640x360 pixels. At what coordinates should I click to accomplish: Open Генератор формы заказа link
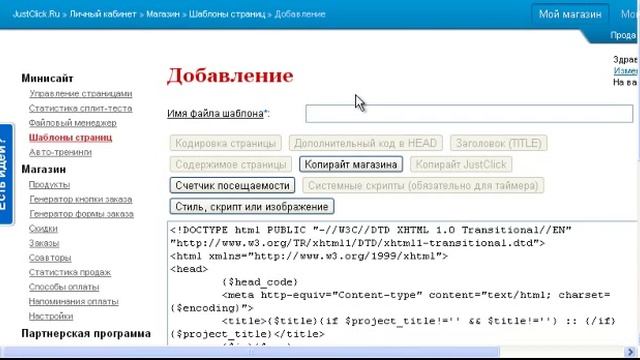[x=81, y=213]
